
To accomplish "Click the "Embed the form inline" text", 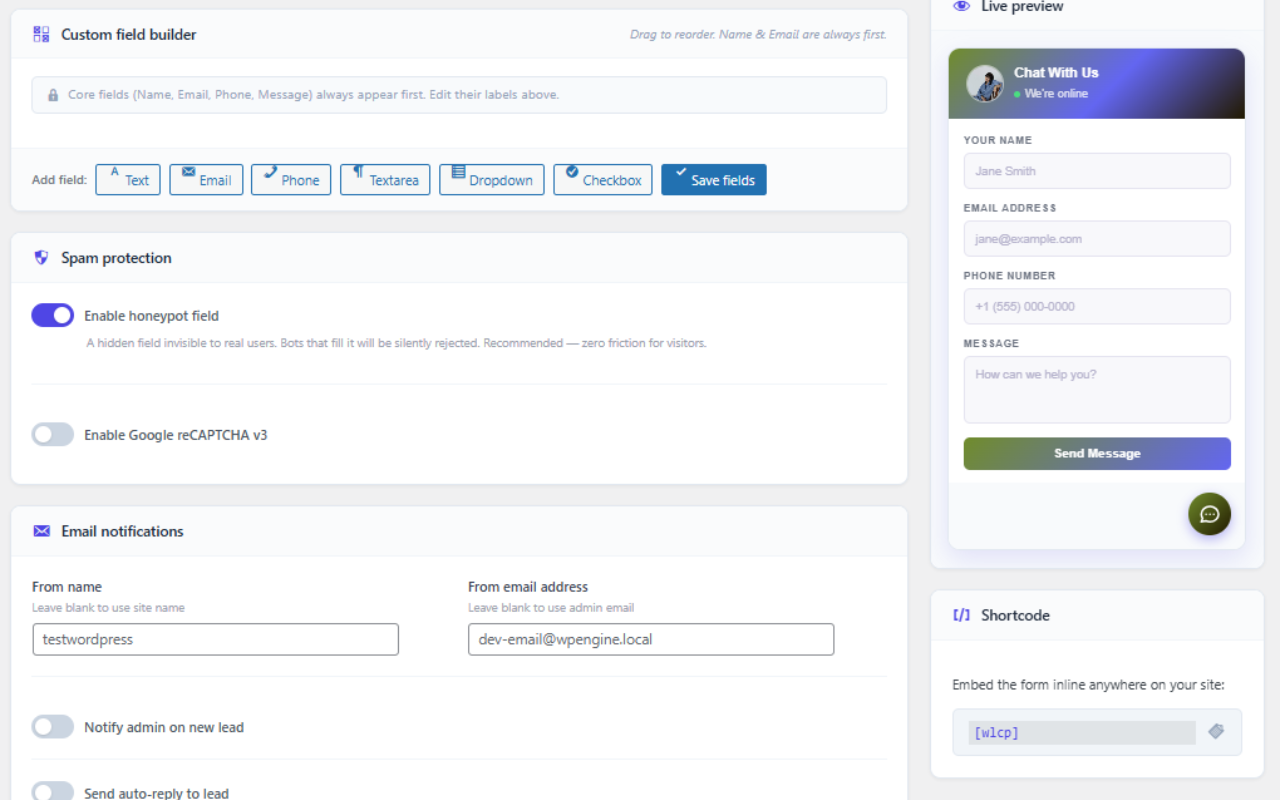I will click(x=1088, y=685).
